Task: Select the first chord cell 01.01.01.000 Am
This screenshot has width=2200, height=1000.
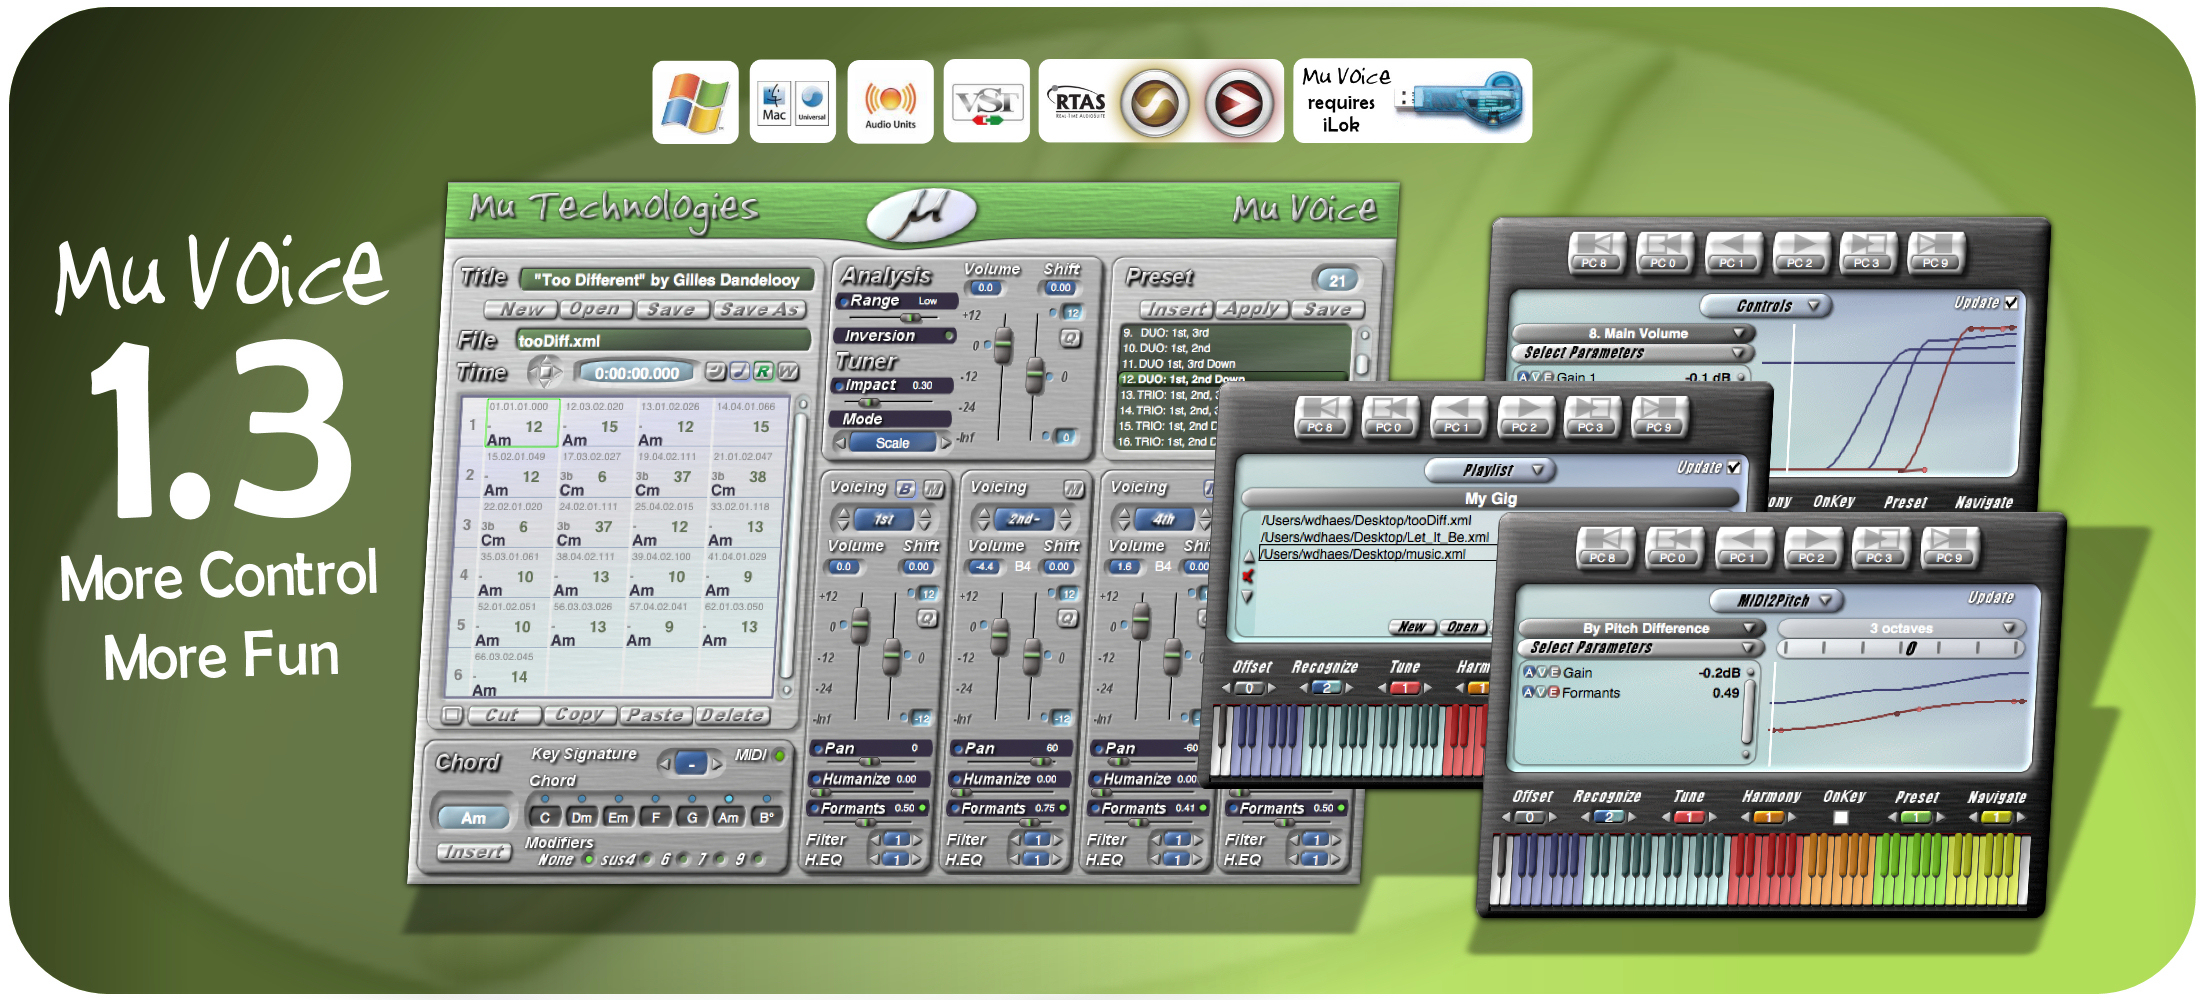Action: 522,423
